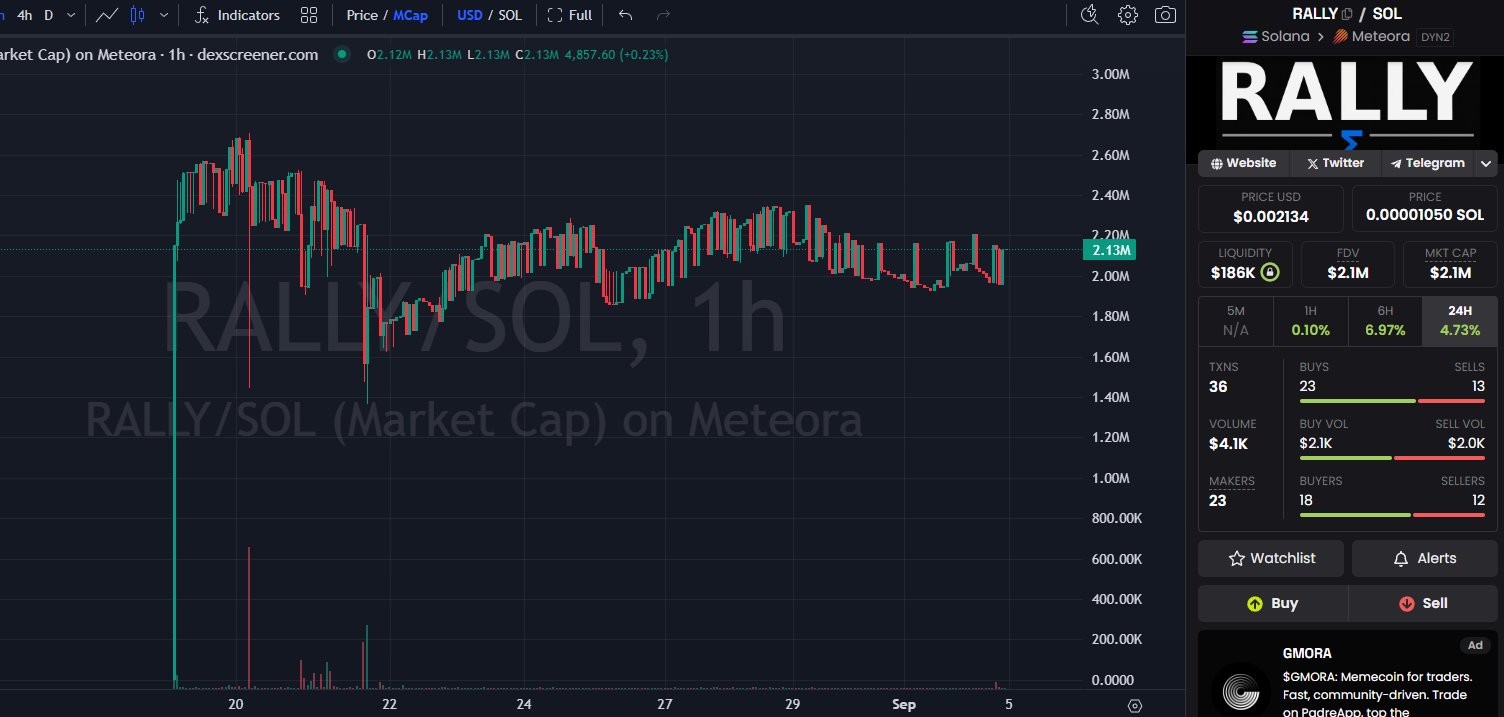Open the GMORA ad title

(x=1307, y=653)
